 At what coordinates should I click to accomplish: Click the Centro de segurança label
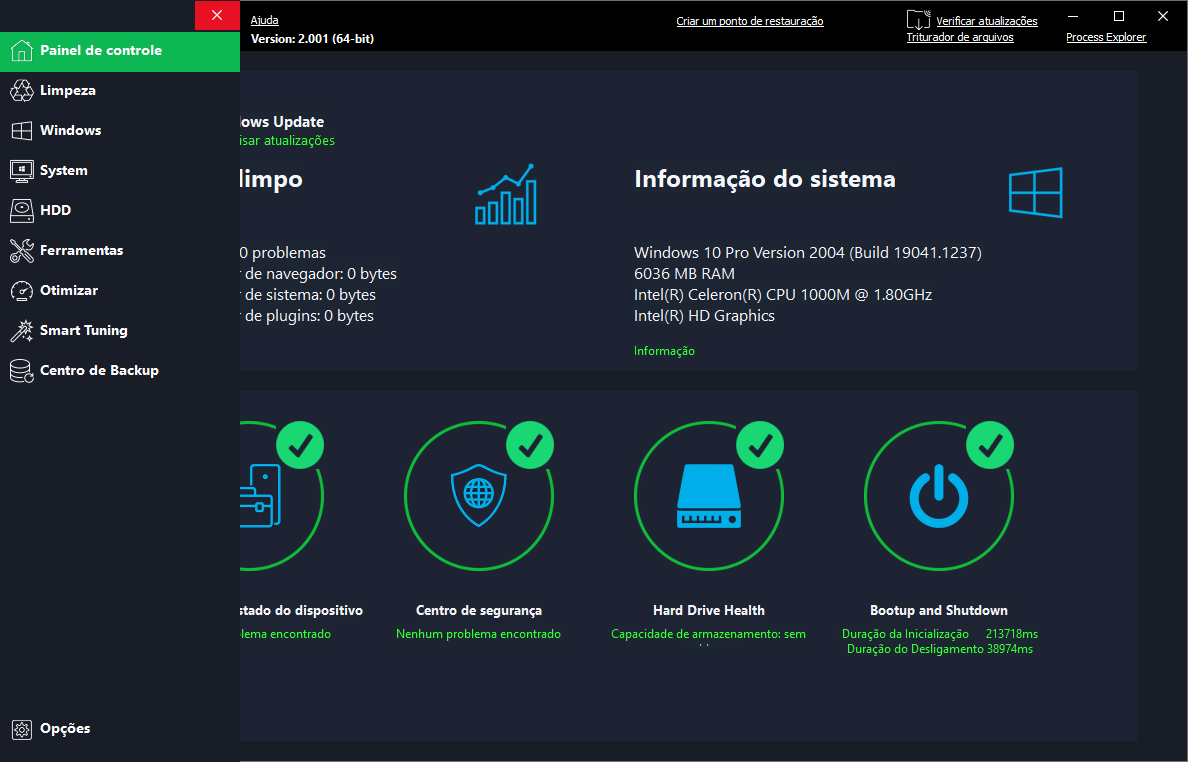(479, 611)
